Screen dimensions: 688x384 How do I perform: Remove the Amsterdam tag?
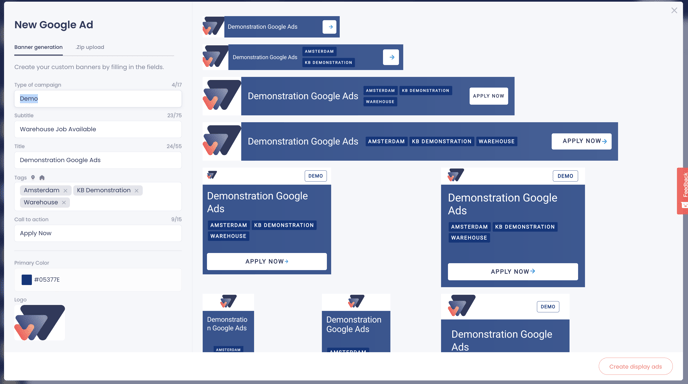(x=65, y=190)
